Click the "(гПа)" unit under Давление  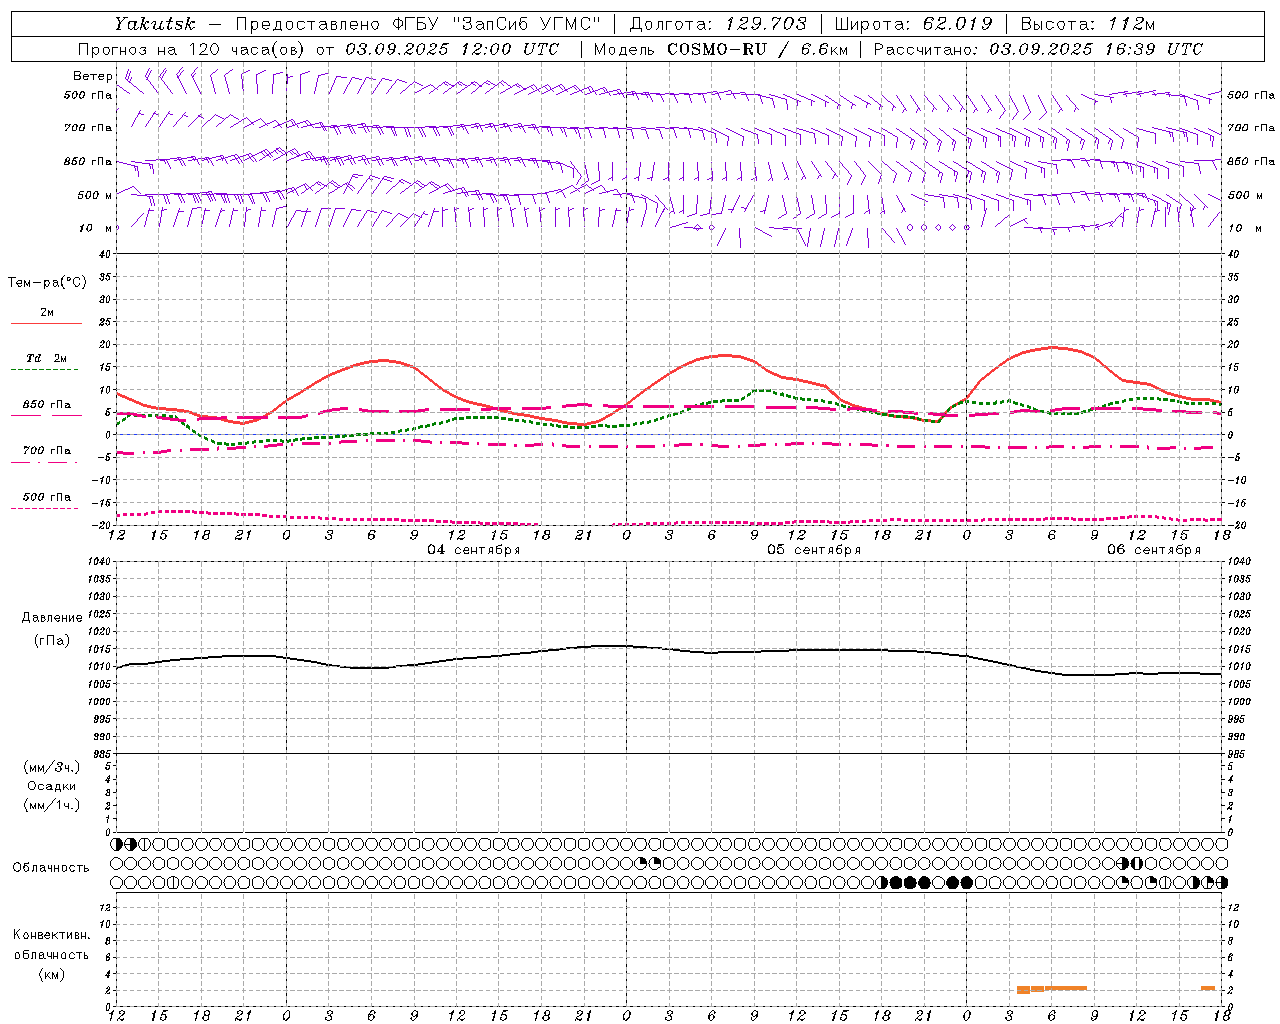pyautogui.click(x=52, y=640)
